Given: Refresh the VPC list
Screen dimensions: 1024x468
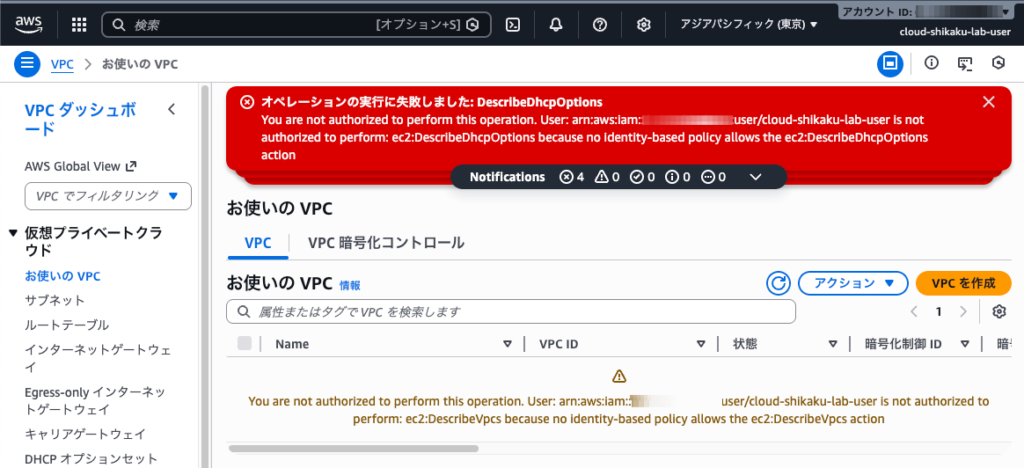Looking at the screenshot, I should click(x=778, y=283).
